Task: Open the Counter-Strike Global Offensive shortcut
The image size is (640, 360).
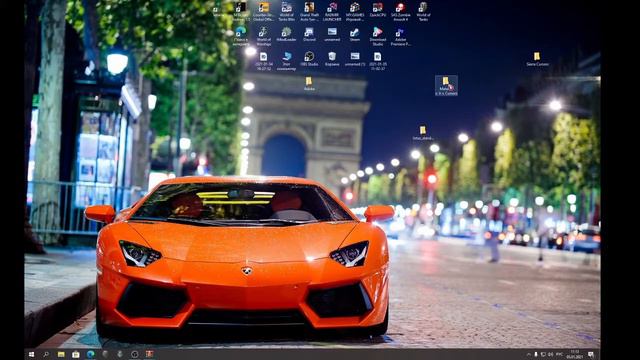Action: coord(263,11)
